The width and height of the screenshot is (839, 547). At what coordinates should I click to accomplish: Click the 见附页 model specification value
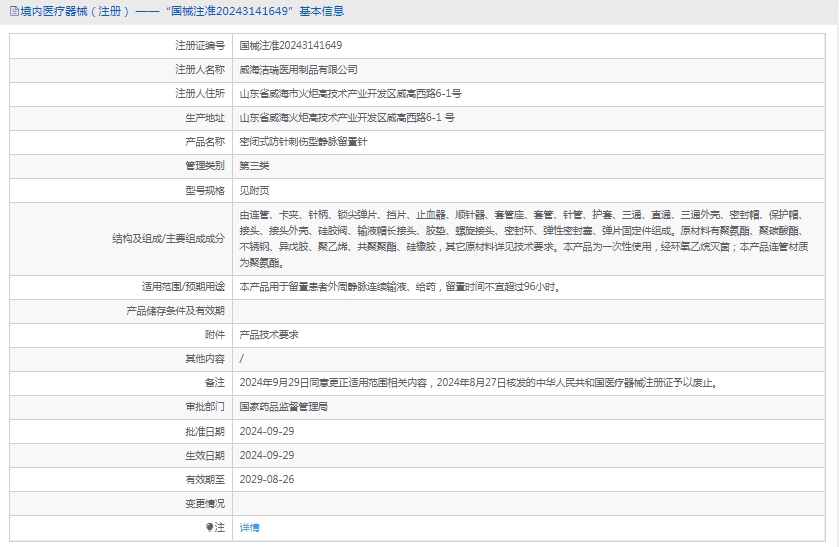coord(254,190)
